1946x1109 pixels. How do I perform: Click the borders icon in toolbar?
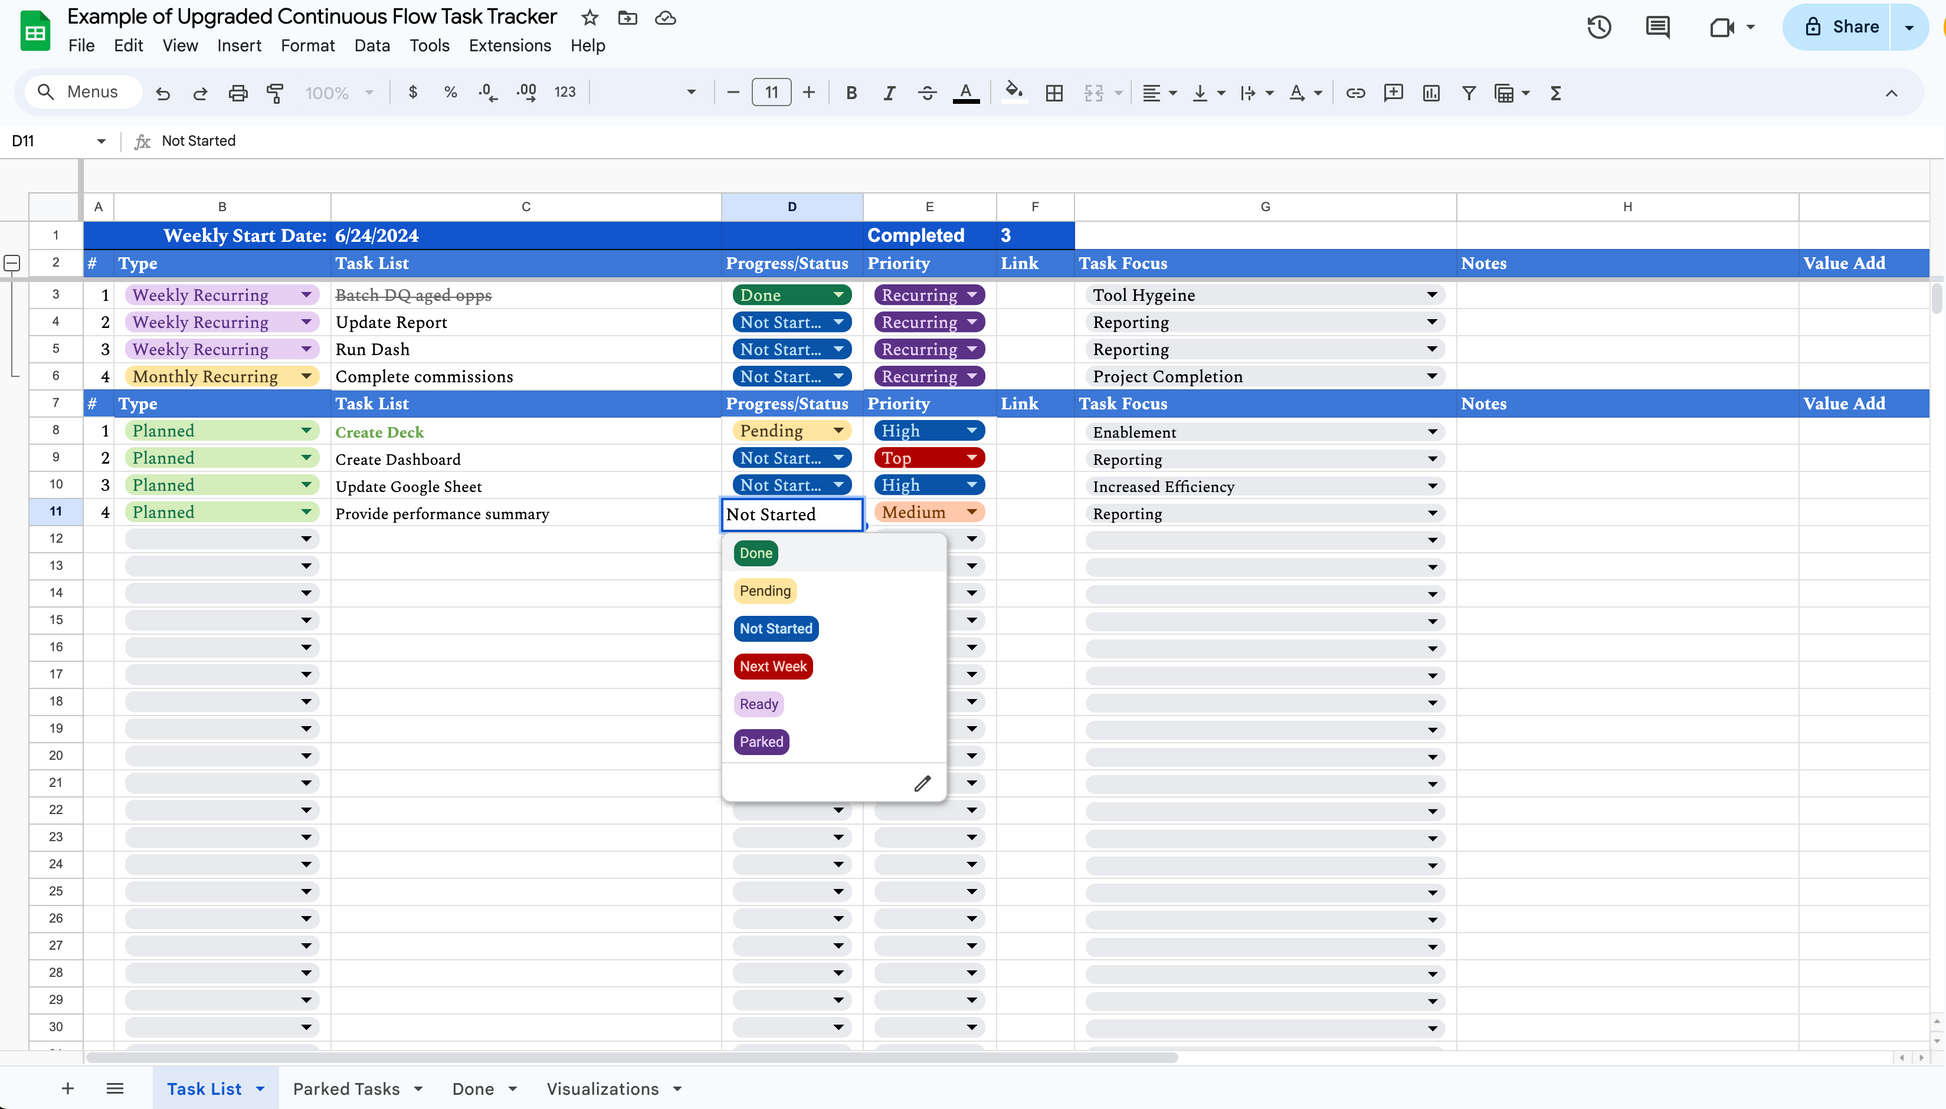coord(1054,93)
